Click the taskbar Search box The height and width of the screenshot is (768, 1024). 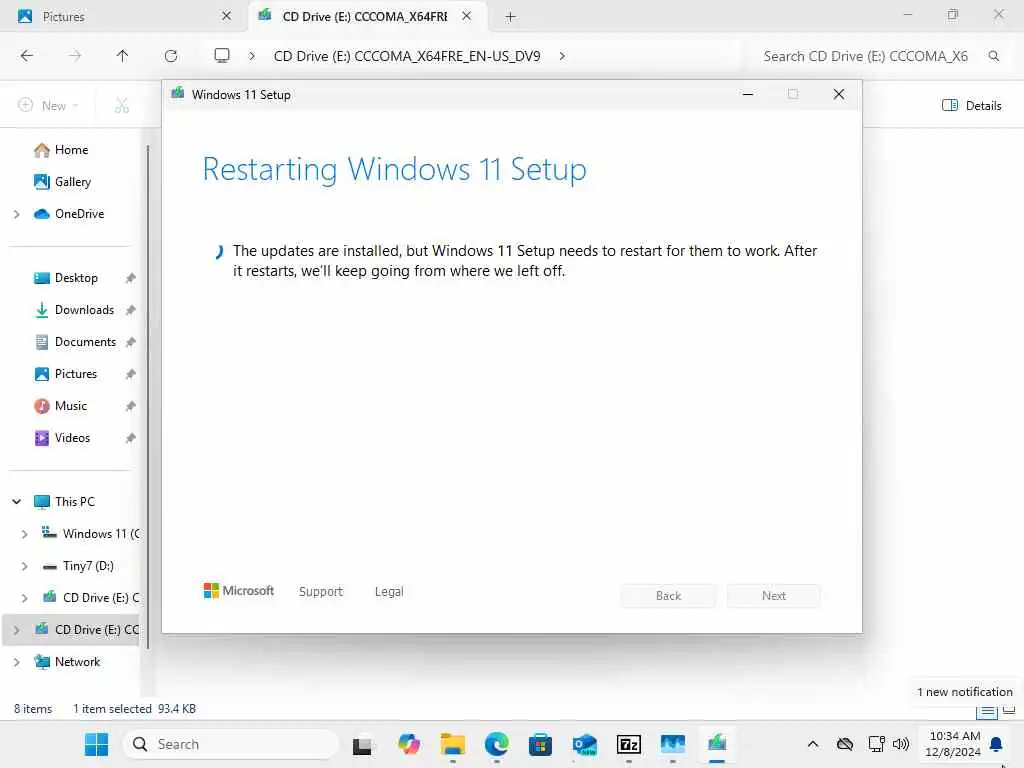pos(231,744)
